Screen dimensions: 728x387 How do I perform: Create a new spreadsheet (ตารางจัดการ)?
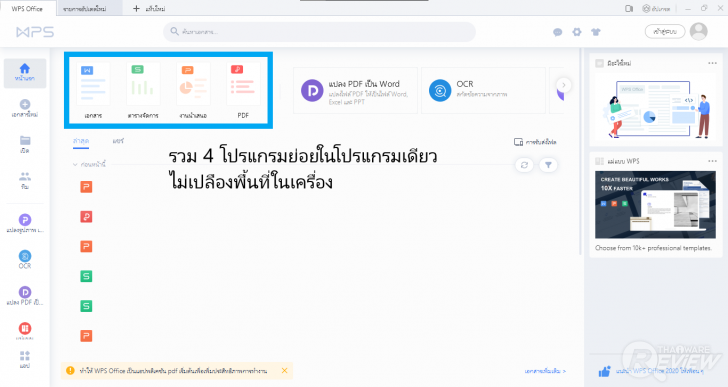(143, 90)
